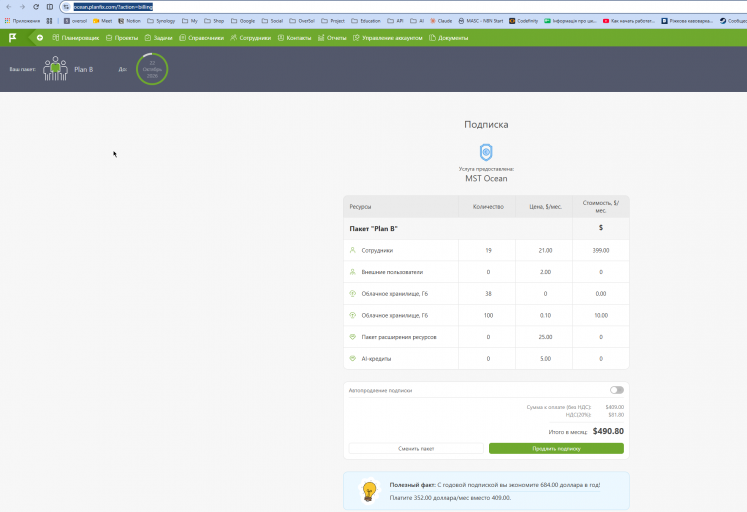The height and width of the screenshot is (512, 747).
Task: Click the browser forward arrow
Action: [x=22, y=7]
